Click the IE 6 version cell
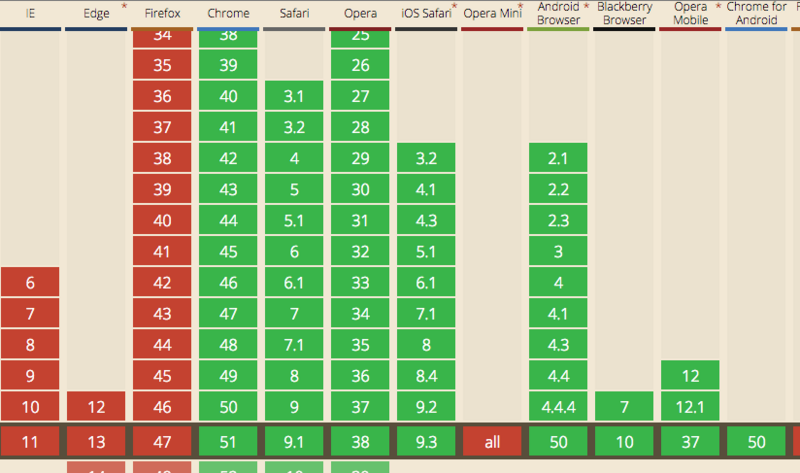 tap(30, 282)
